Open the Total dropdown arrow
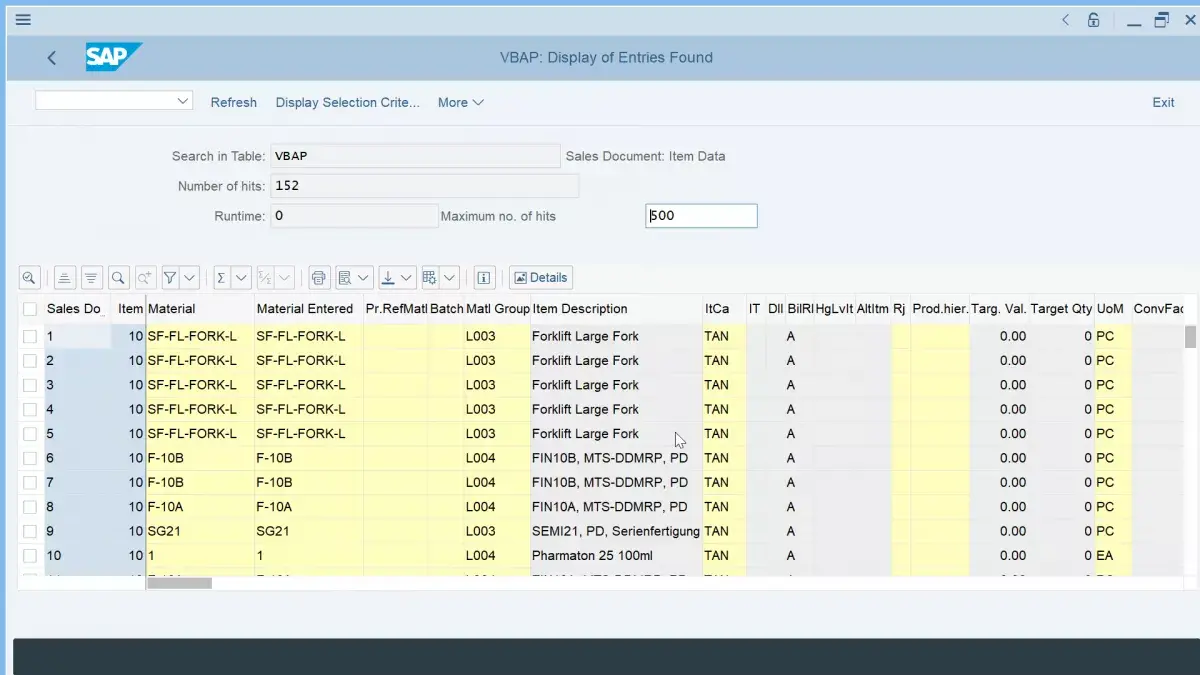Screen dimensions: 1200x675 (x=241, y=278)
